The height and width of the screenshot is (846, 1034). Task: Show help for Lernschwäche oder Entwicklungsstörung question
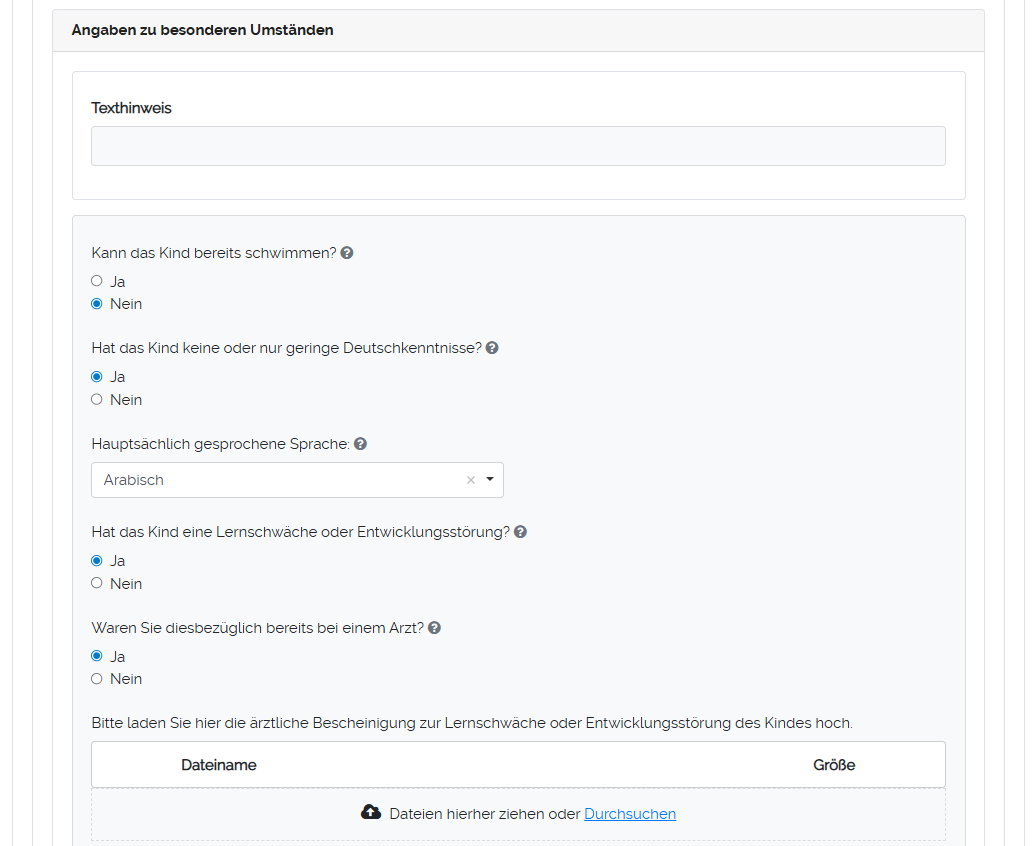520,532
